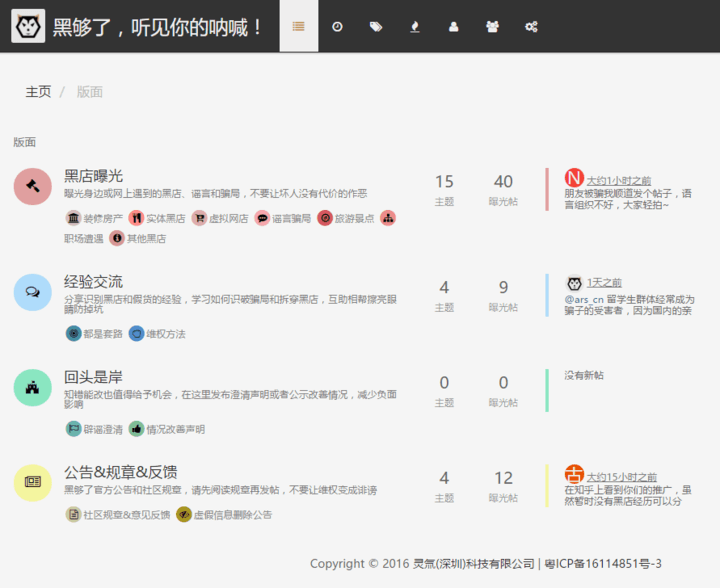This screenshot has width=720, height=588.
Task: Open the 都是套路 subcategory icon
Action: (x=73, y=333)
